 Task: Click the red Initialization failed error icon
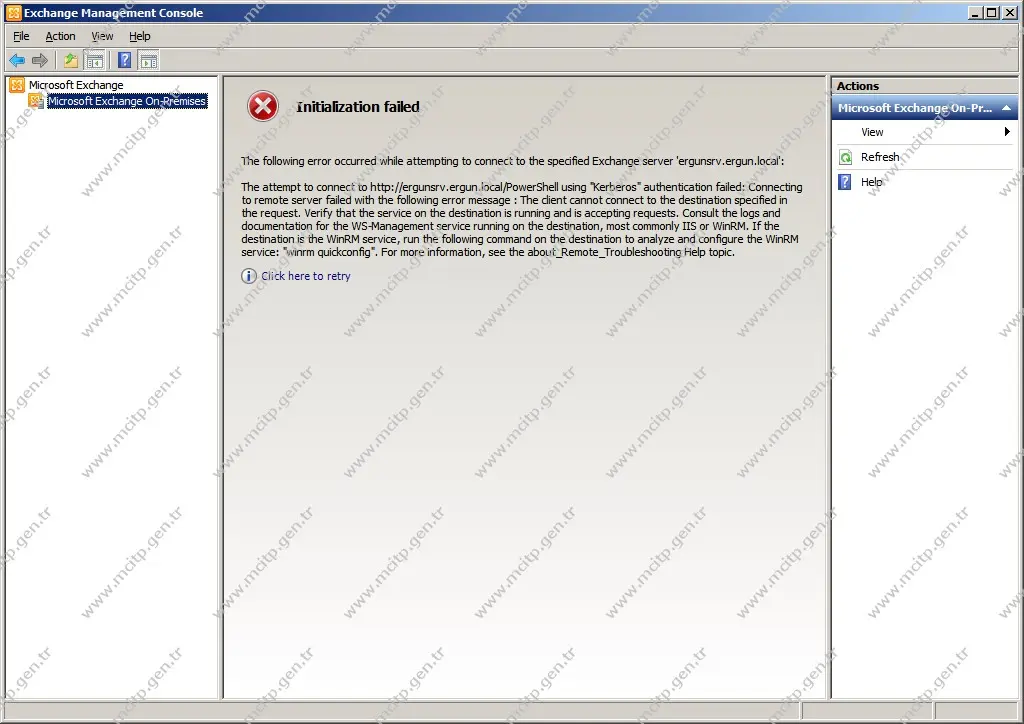(x=263, y=106)
